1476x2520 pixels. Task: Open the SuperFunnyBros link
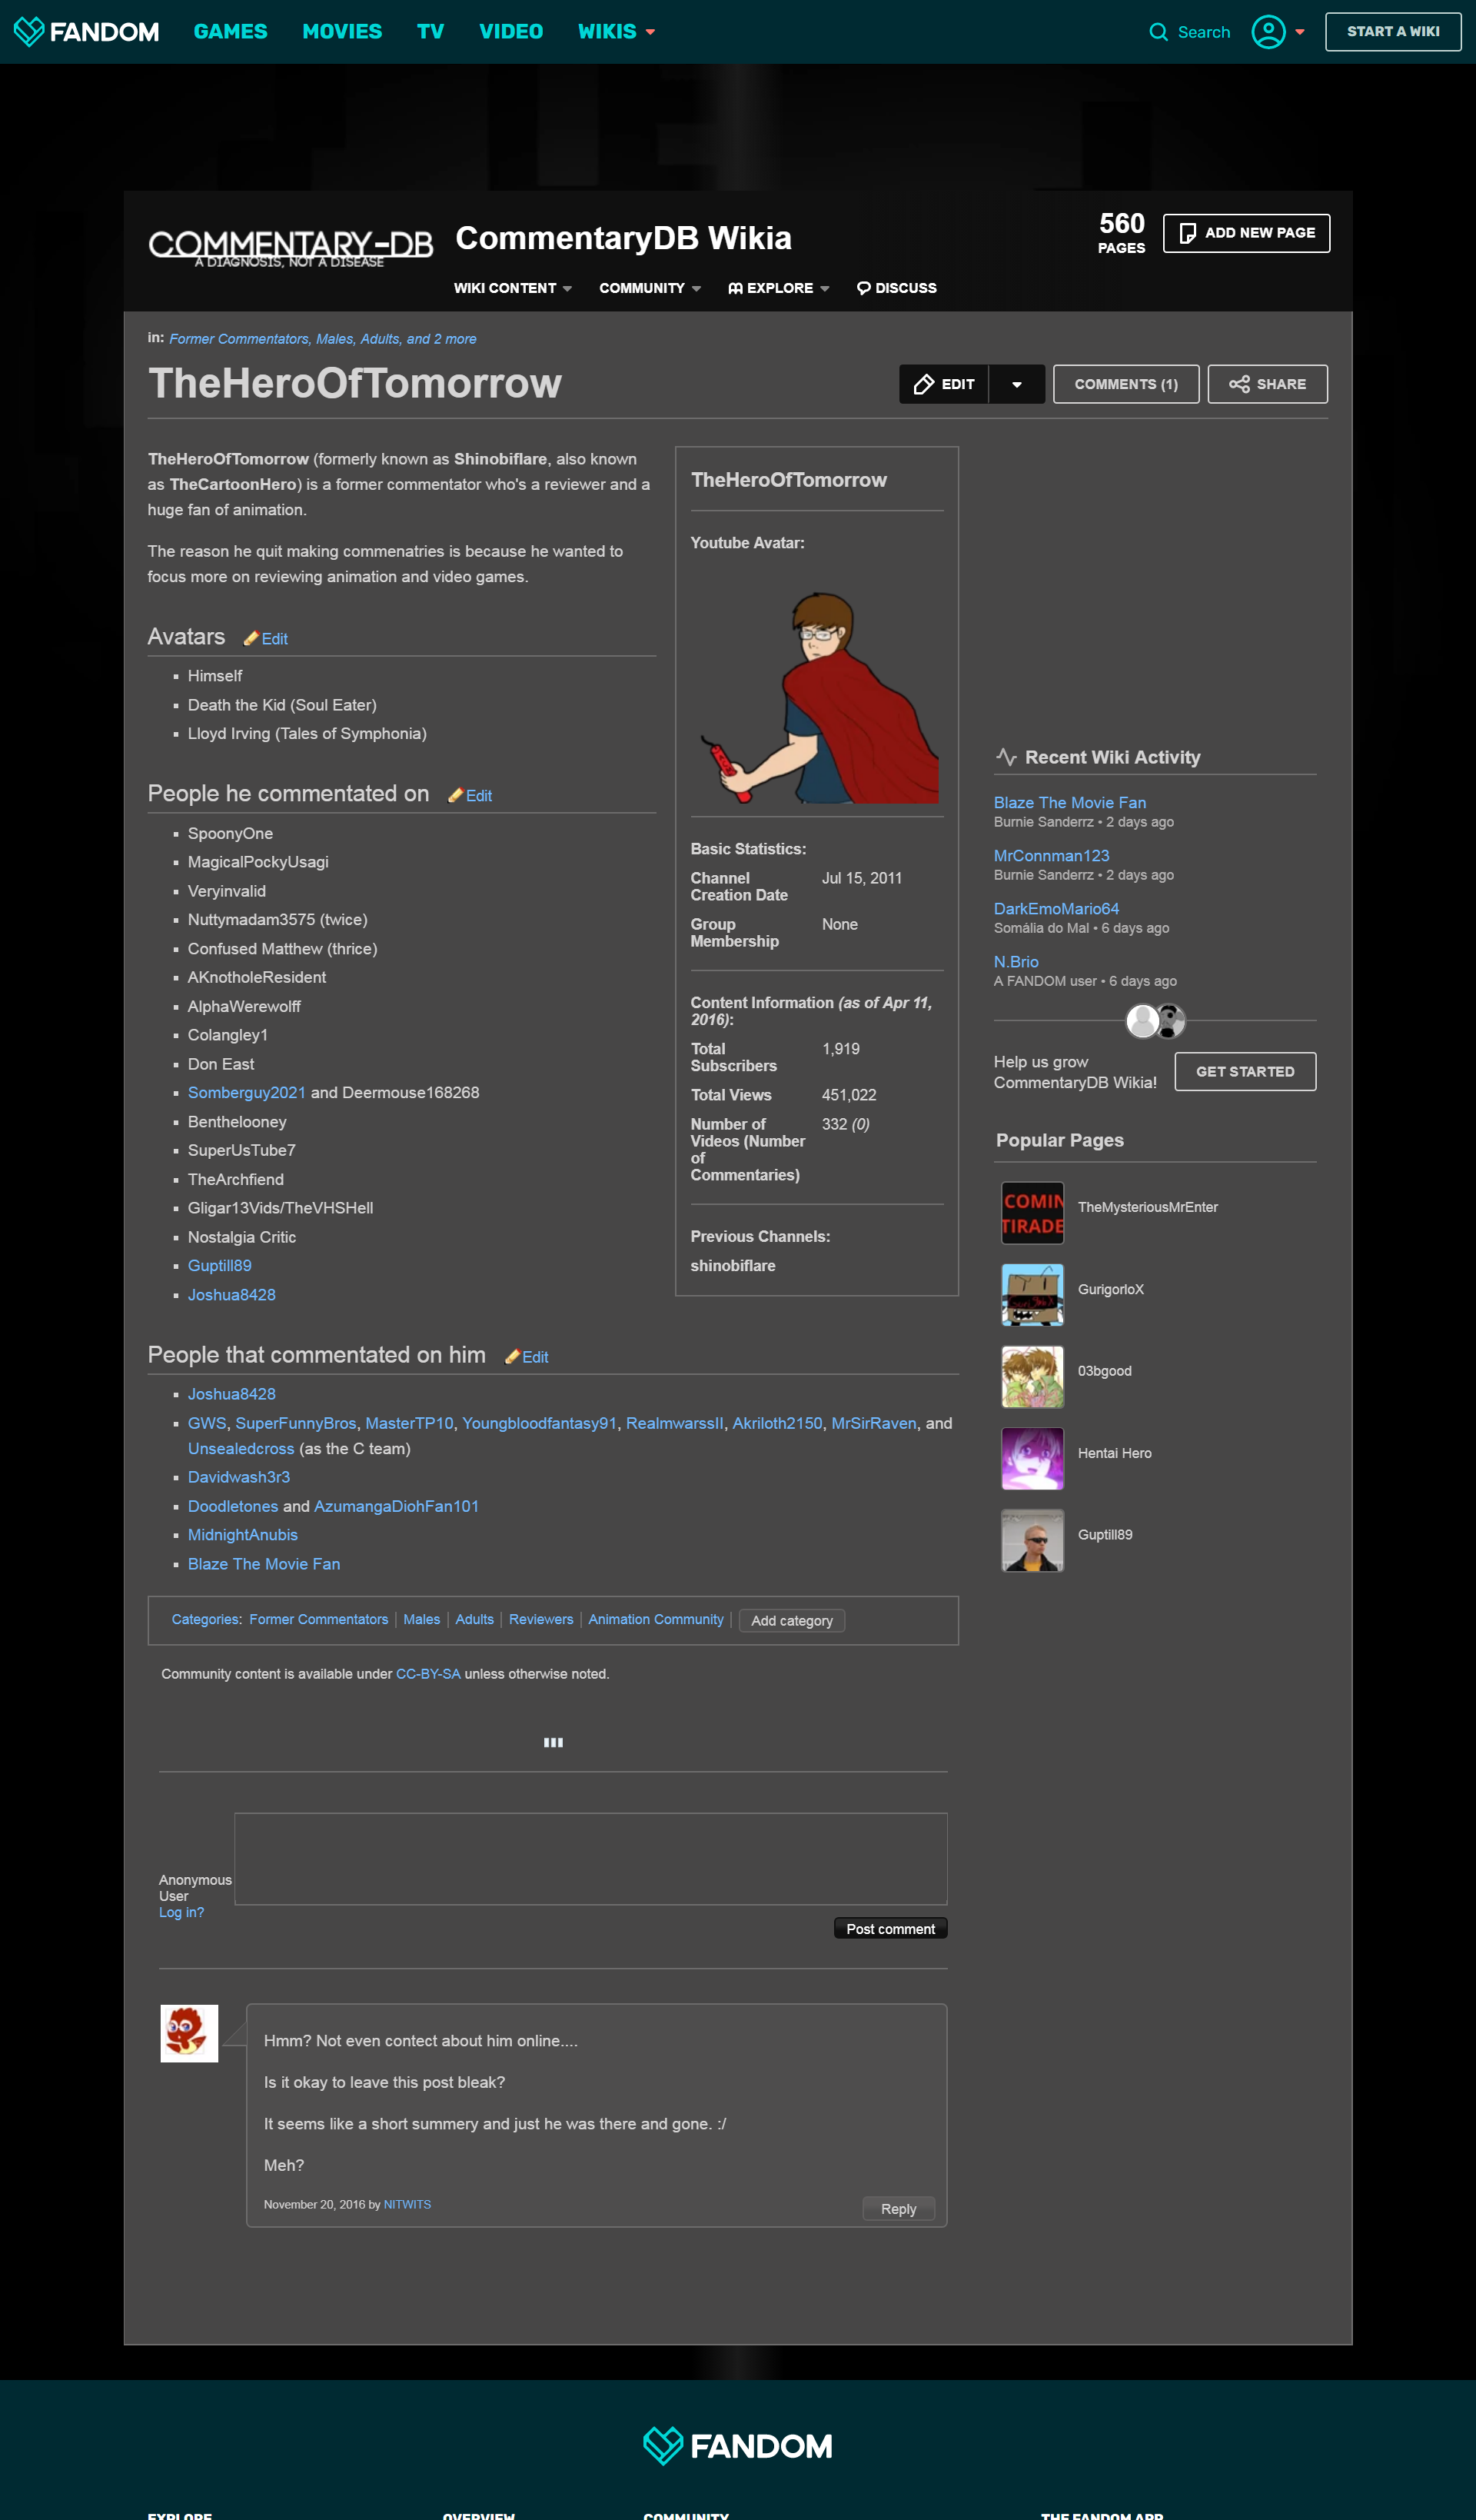pyautogui.click(x=296, y=1423)
